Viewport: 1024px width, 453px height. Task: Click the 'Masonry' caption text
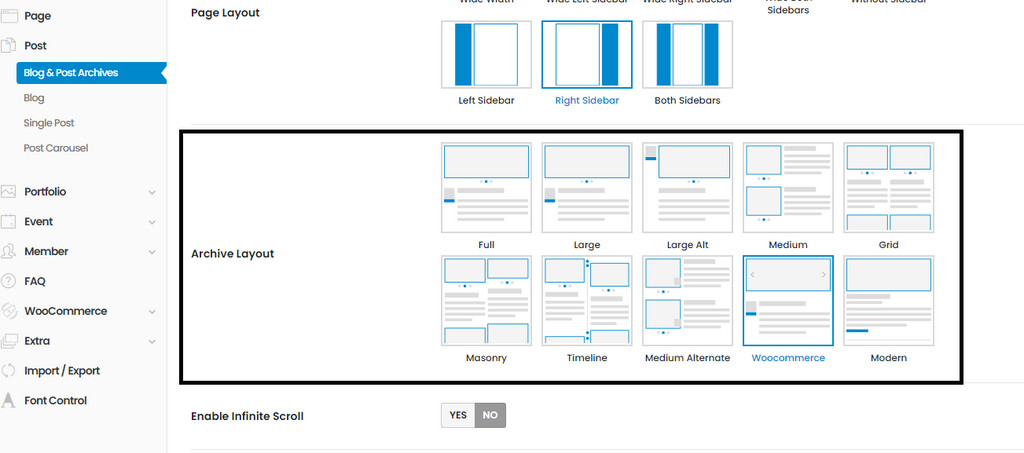coord(486,358)
